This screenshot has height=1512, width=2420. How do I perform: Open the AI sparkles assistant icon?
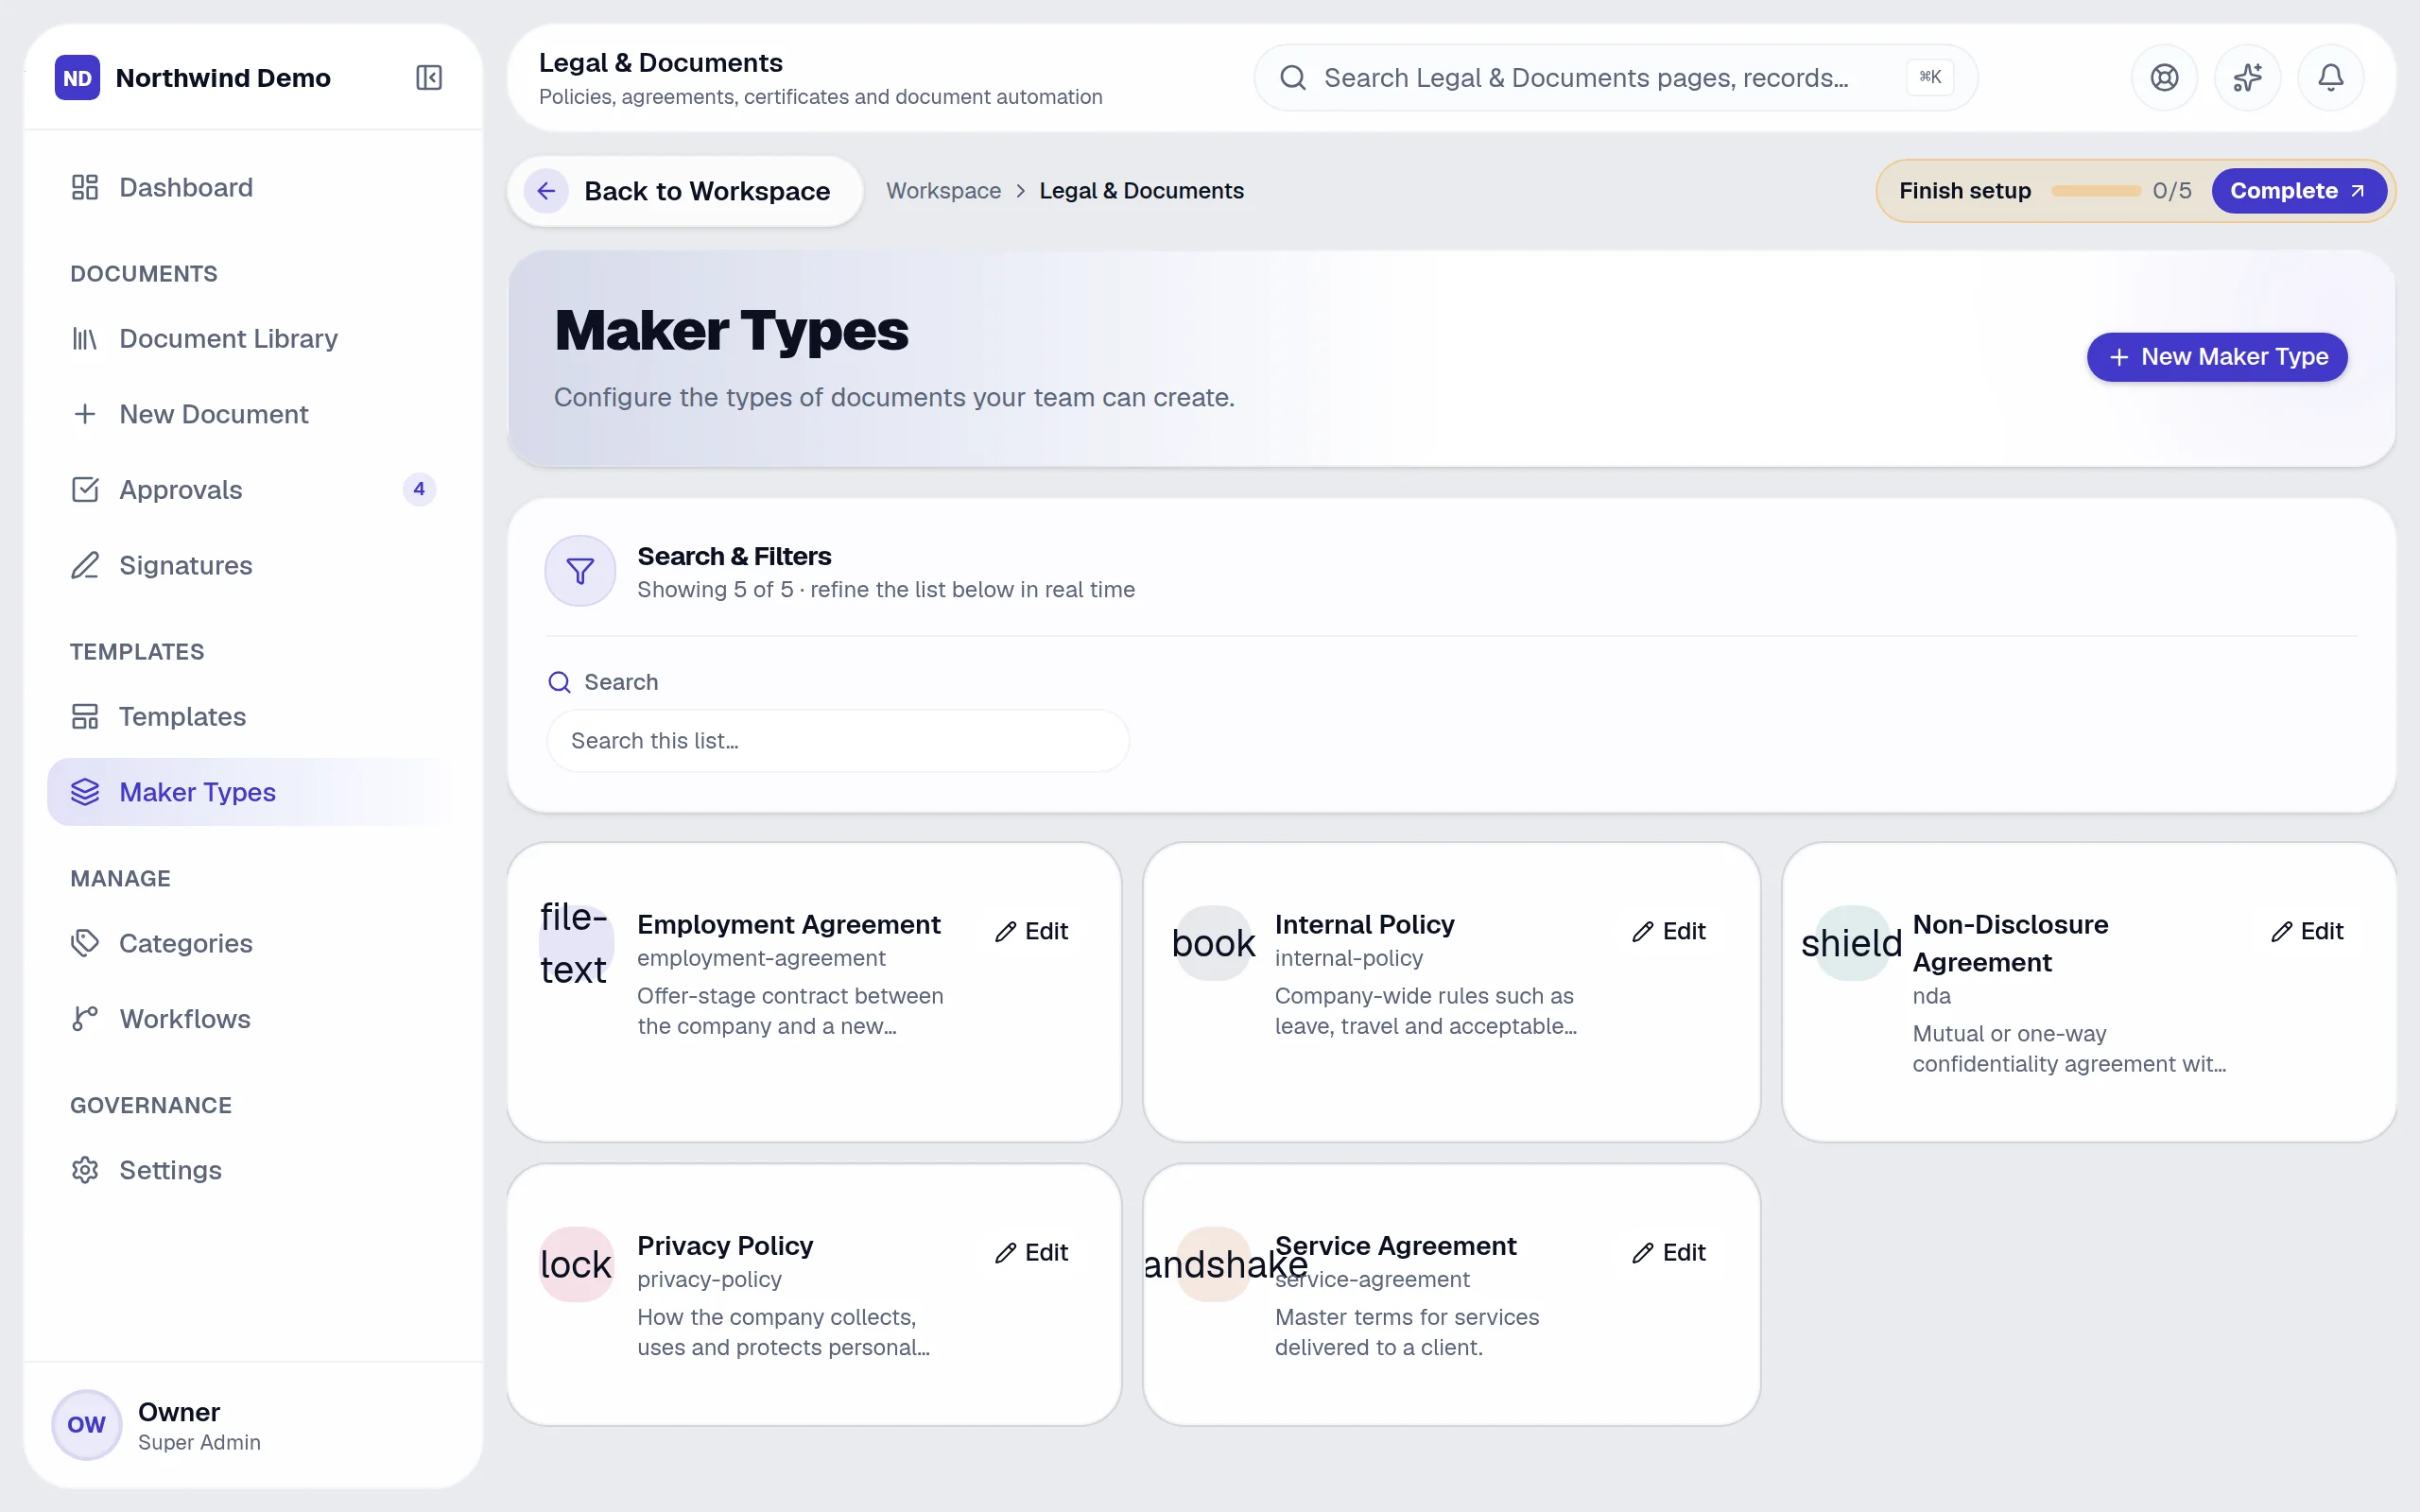[2247, 78]
